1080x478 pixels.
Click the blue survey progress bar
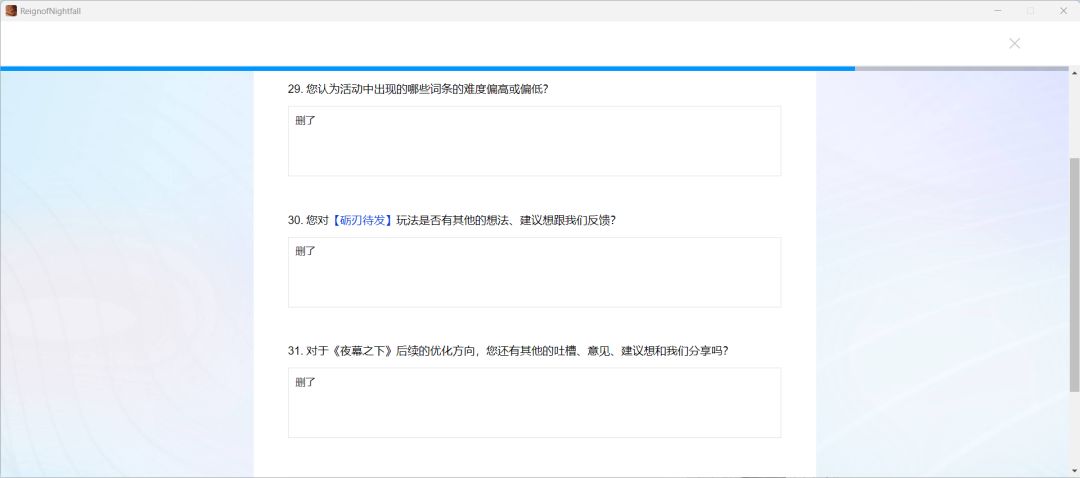(x=428, y=68)
